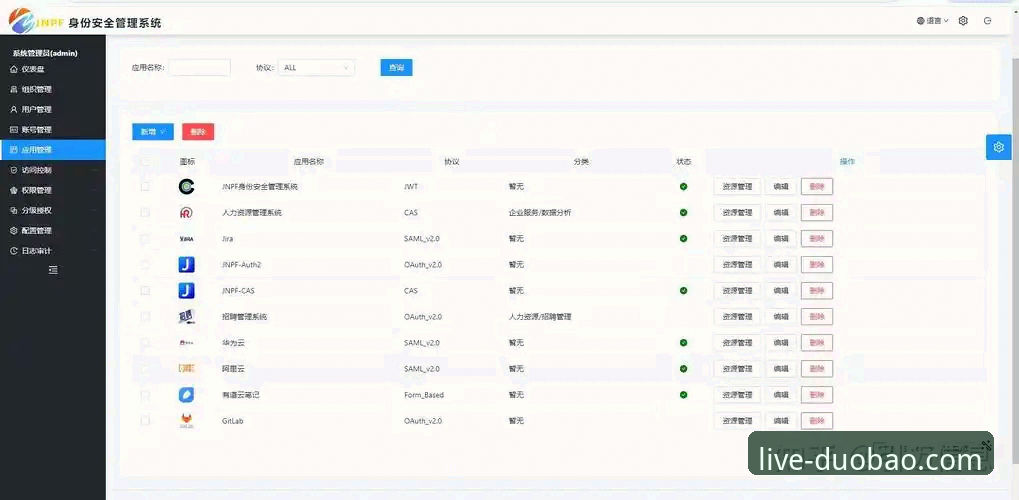Open 应用管理 in the sidebar menu
This screenshot has height=500, width=1019.
coord(53,150)
